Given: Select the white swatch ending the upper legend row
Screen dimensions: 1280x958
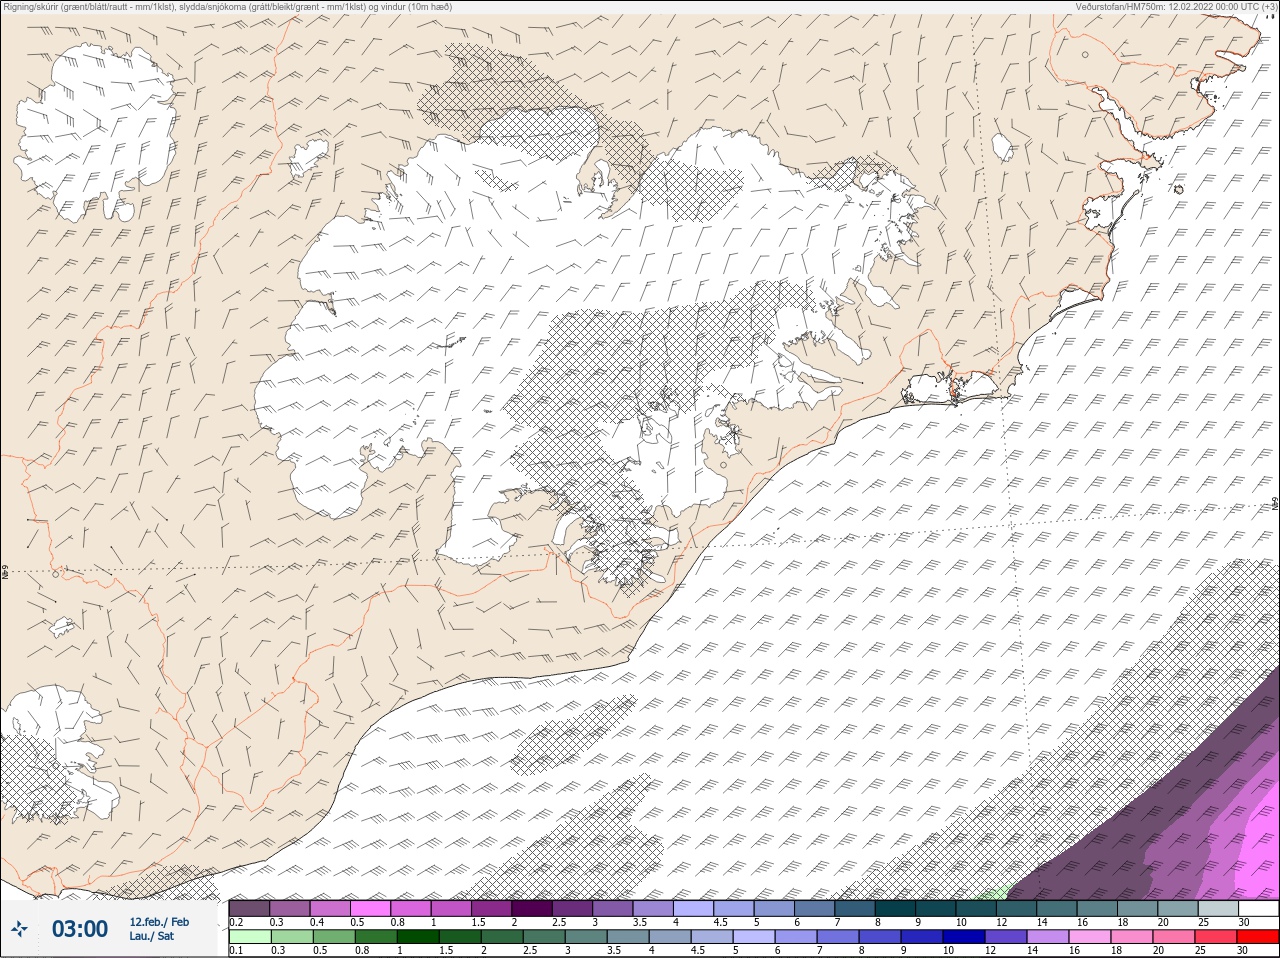Looking at the screenshot, I should pyautogui.click(x=1258, y=908).
